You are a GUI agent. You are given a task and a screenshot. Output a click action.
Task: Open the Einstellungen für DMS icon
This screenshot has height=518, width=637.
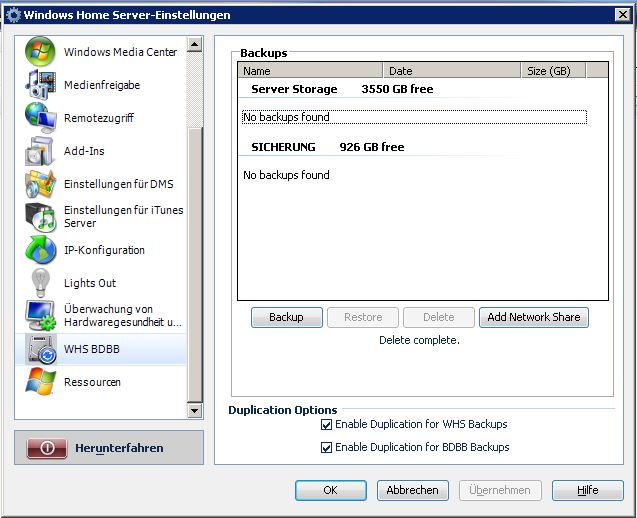click(41, 184)
